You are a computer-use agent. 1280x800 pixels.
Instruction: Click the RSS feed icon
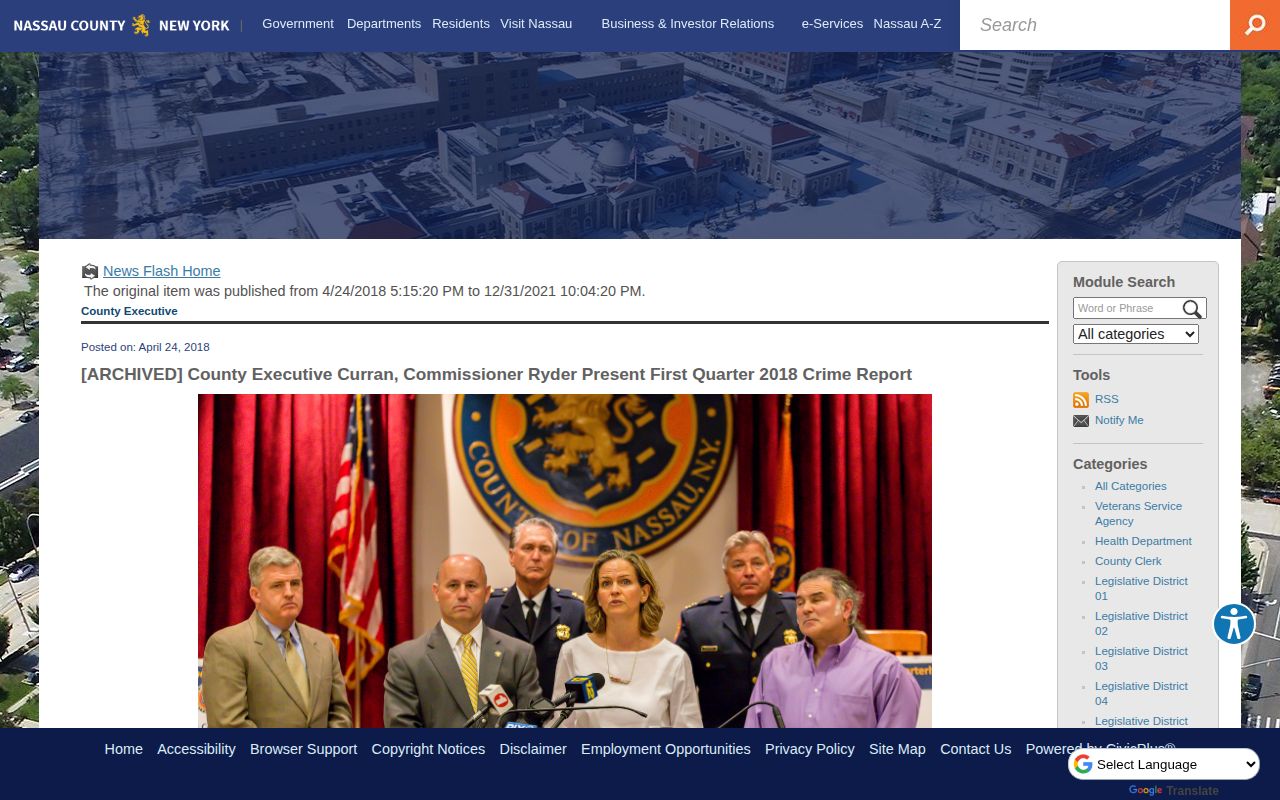1081,400
